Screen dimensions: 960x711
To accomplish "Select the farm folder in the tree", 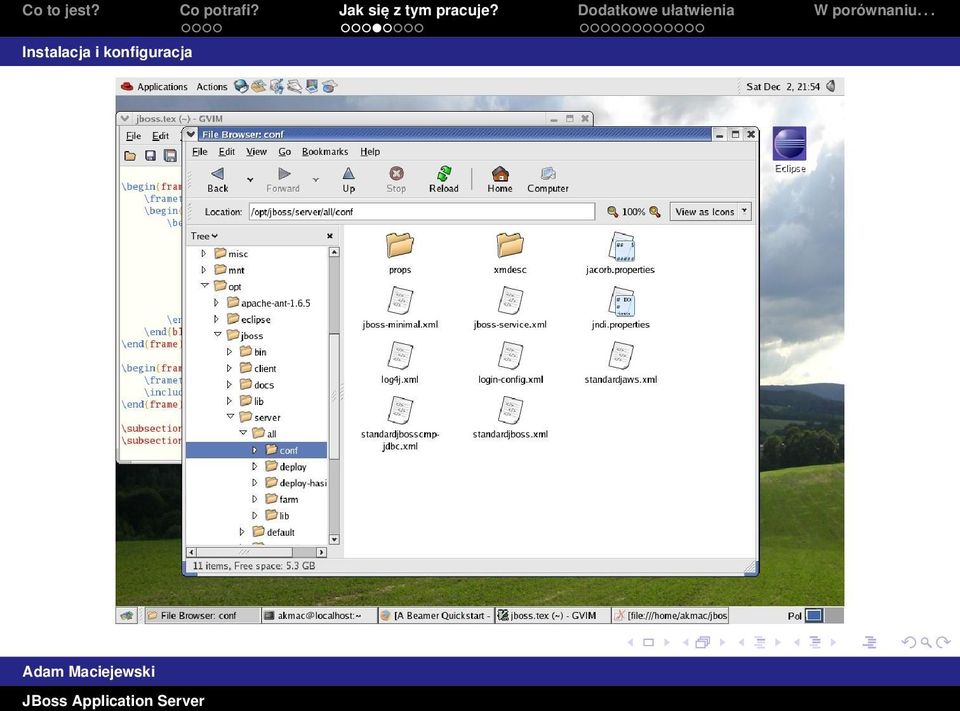I will [x=282, y=499].
